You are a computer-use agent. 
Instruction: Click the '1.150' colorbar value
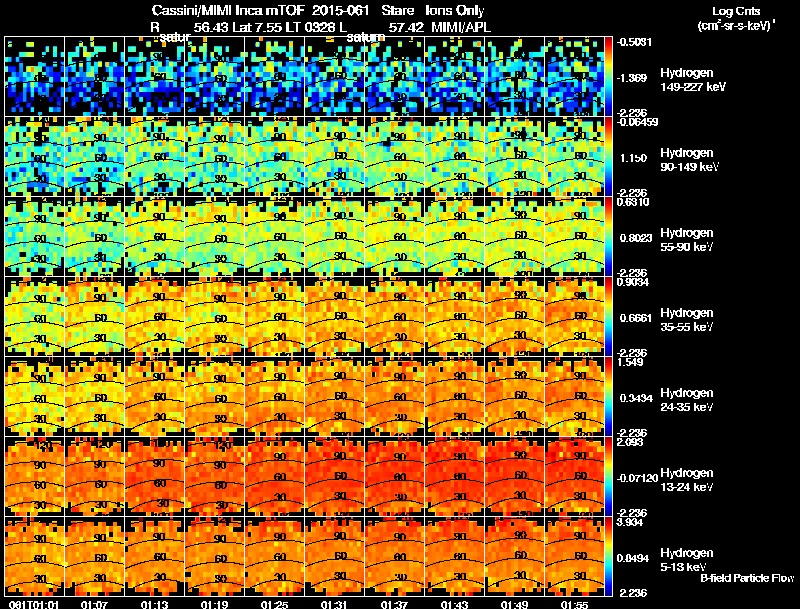coord(633,158)
